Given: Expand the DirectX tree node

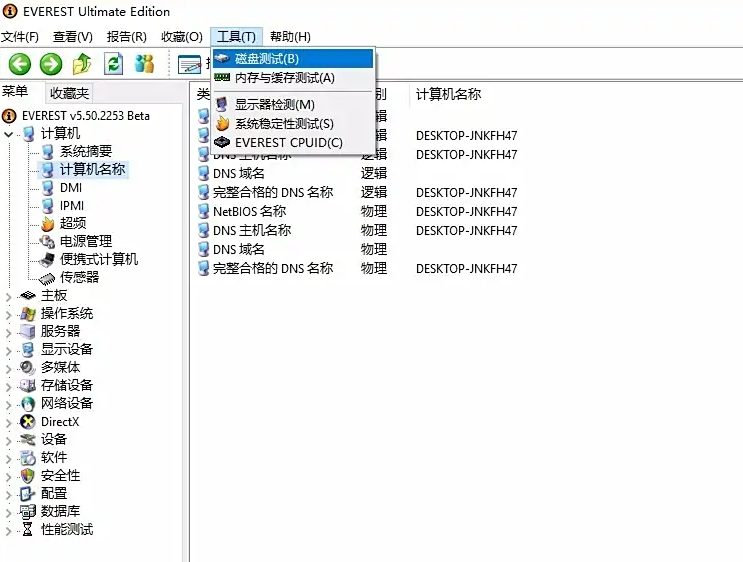Looking at the screenshot, I should click(x=8, y=423).
